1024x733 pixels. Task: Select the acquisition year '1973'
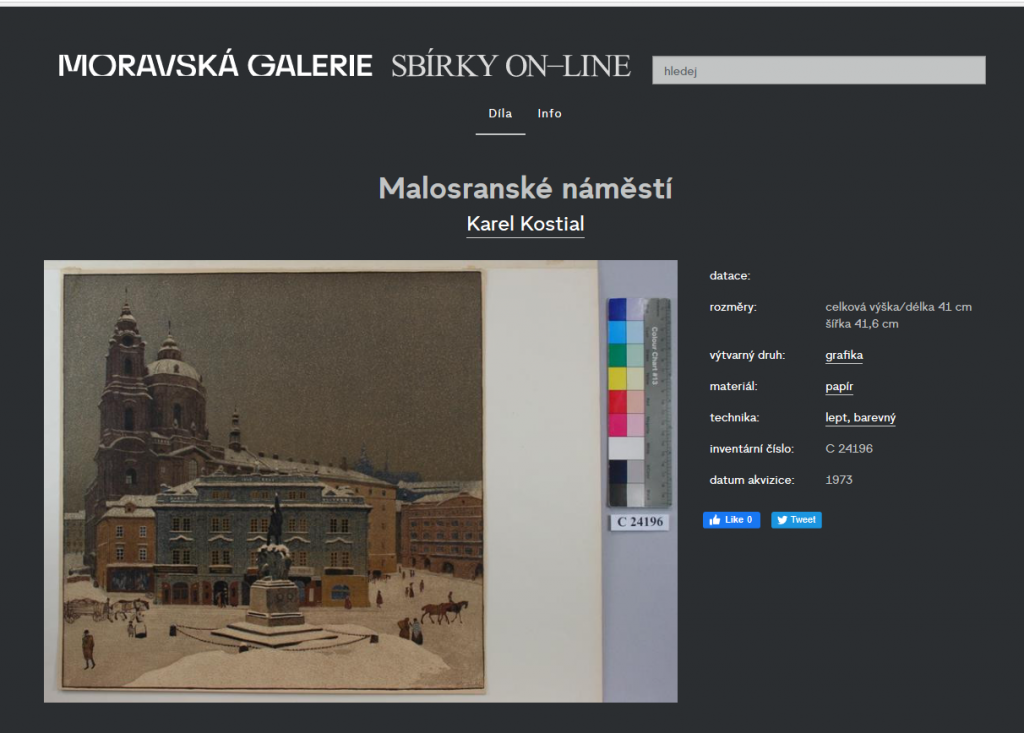pos(839,480)
